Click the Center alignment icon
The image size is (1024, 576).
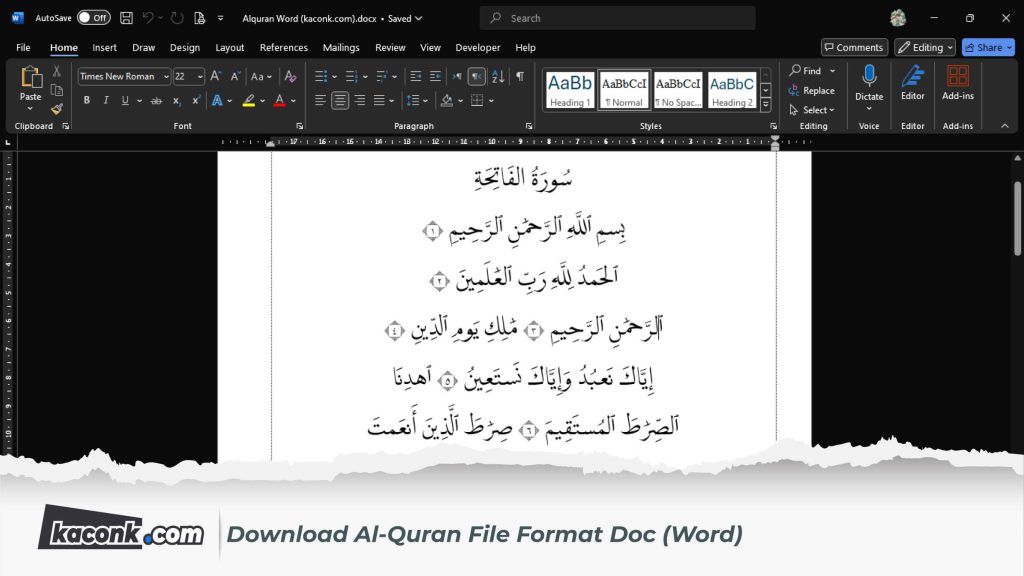[340, 100]
